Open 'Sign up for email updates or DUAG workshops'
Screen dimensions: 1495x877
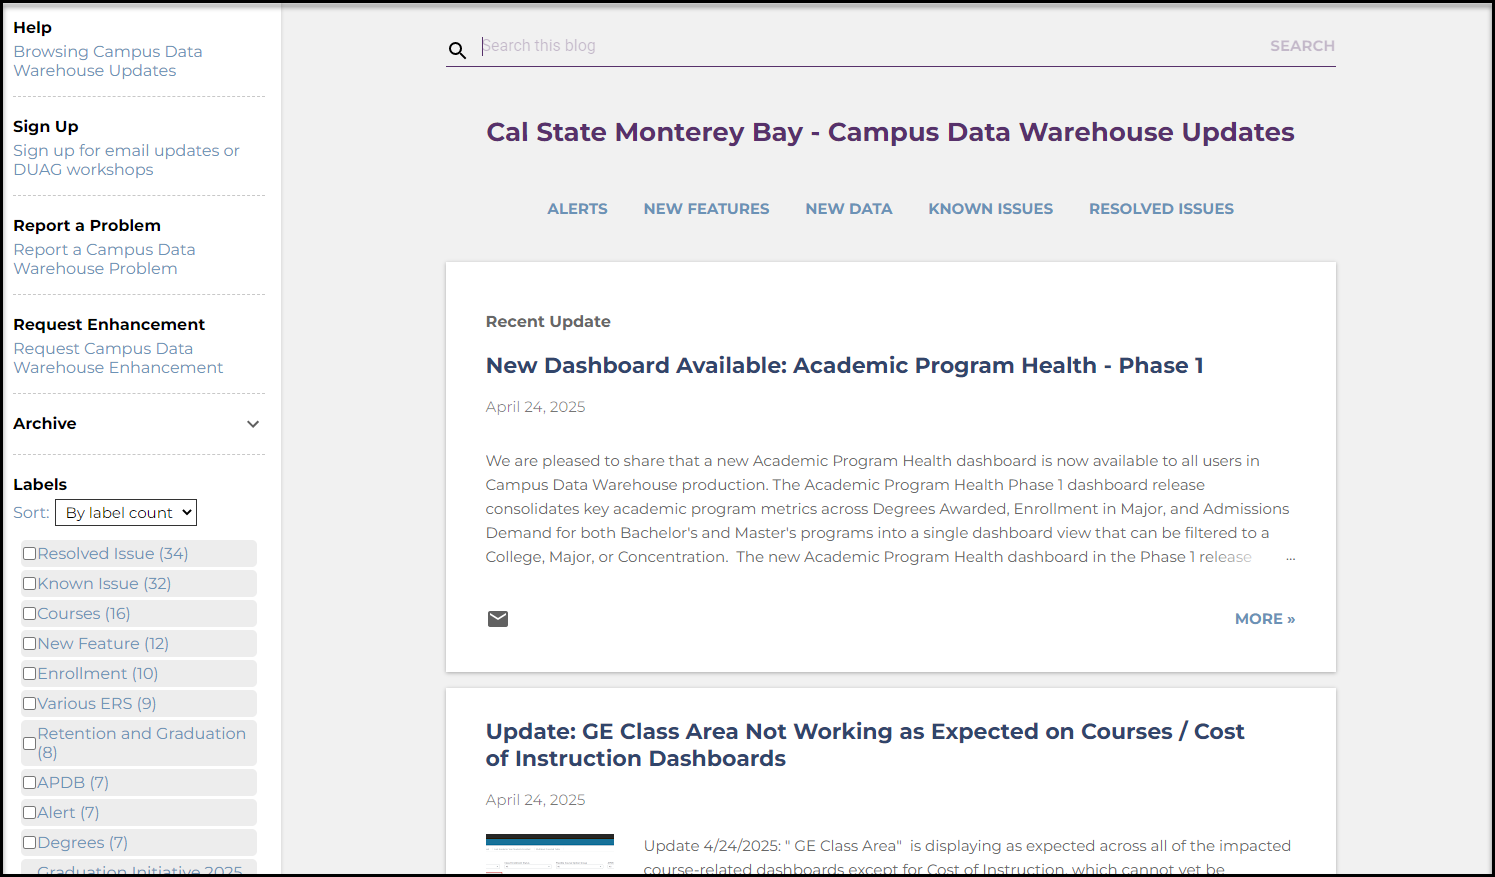pyautogui.click(x=126, y=160)
